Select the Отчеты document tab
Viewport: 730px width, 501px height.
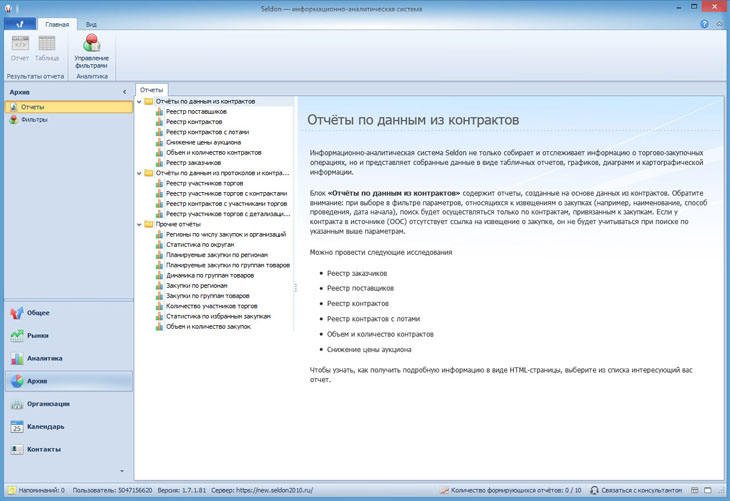[x=151, y=90]
